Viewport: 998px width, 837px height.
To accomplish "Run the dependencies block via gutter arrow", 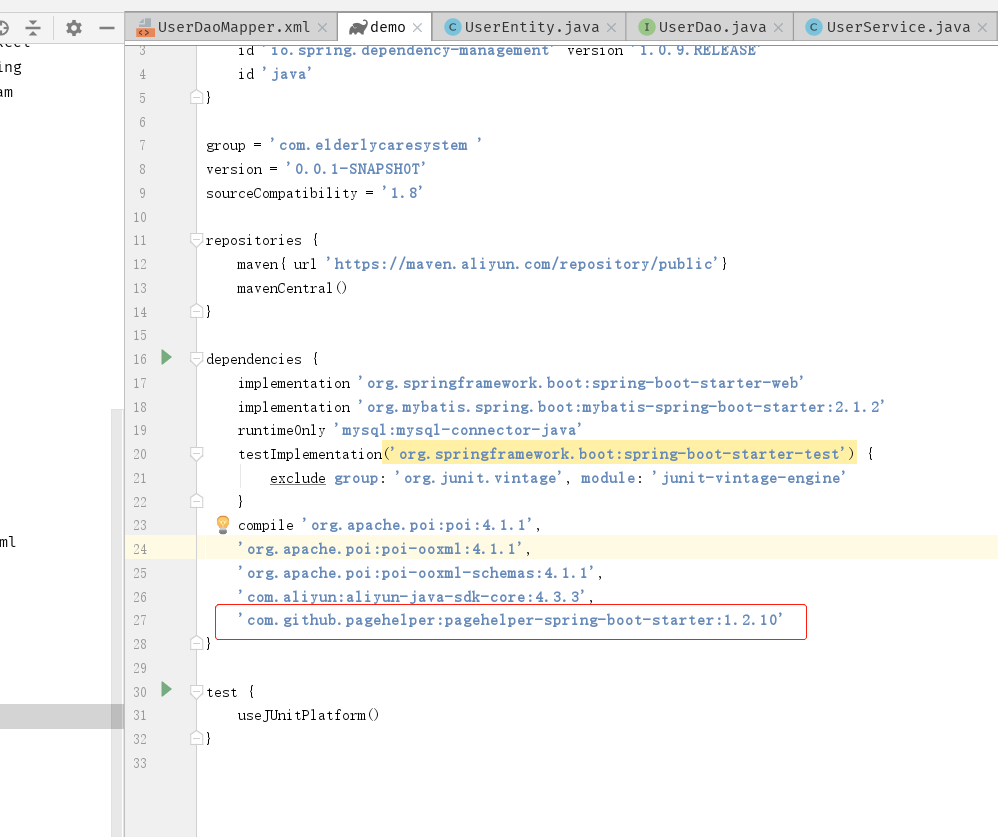I will (x=167, y=358).
